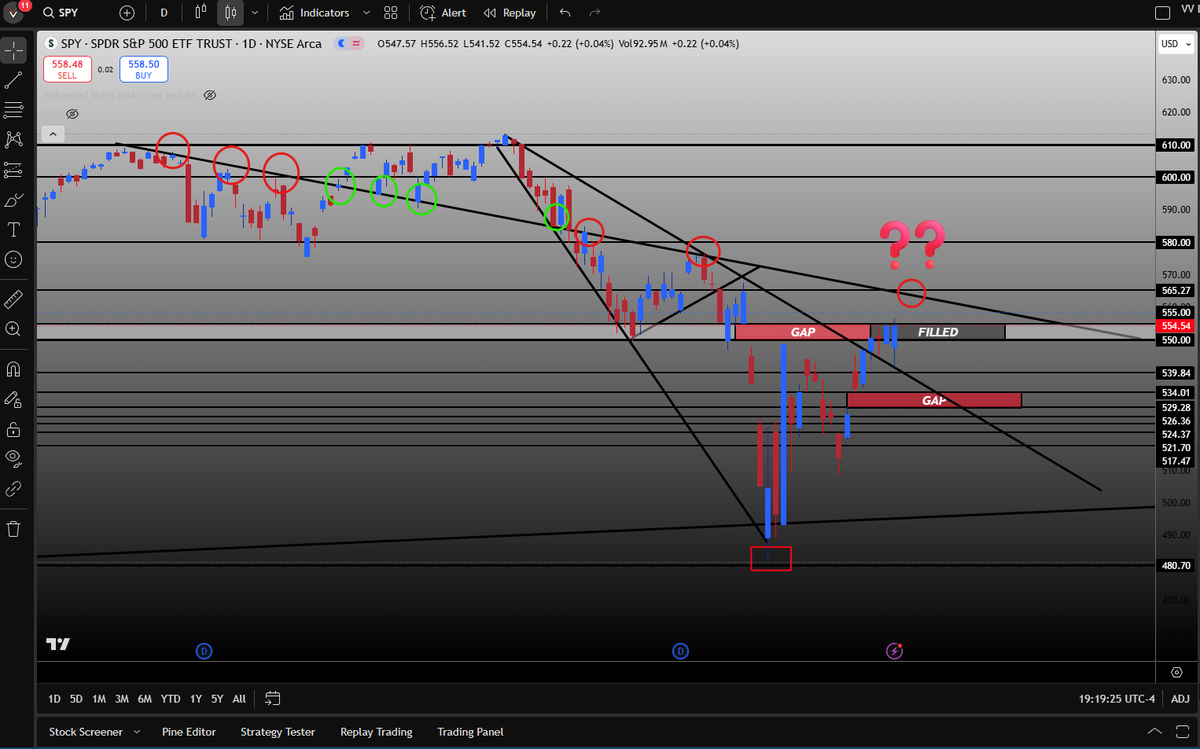This screenshot has width=1200, height=749.
Task: Open the Fibonacci and Gann tools
Action: tap(14, 109)
